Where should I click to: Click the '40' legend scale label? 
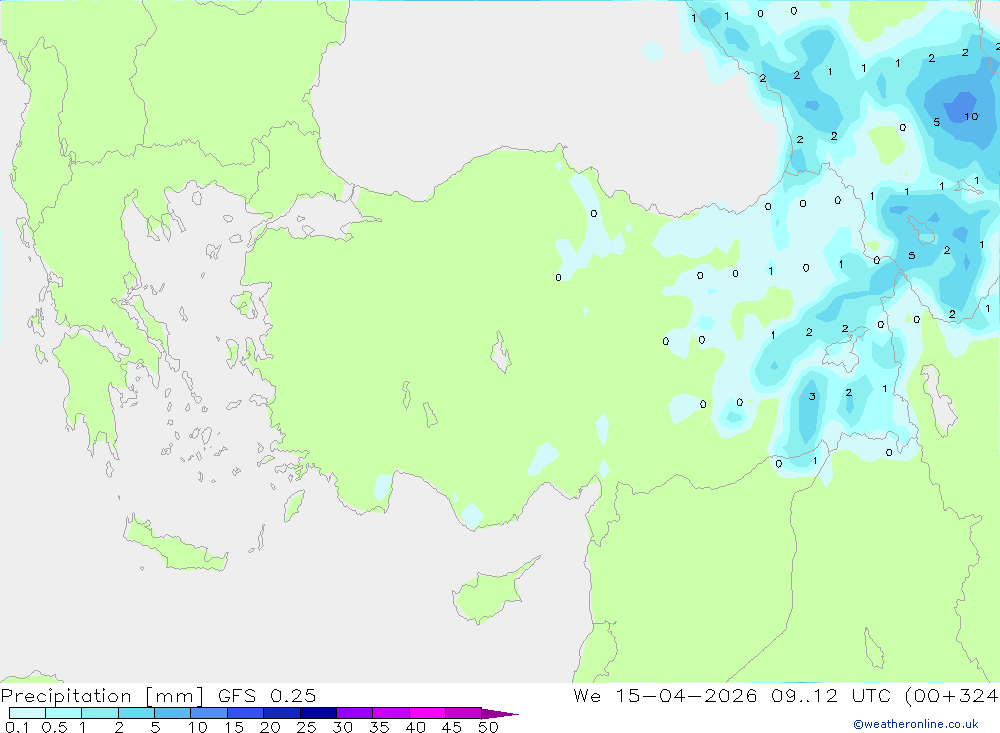click(x=416, y=727)
